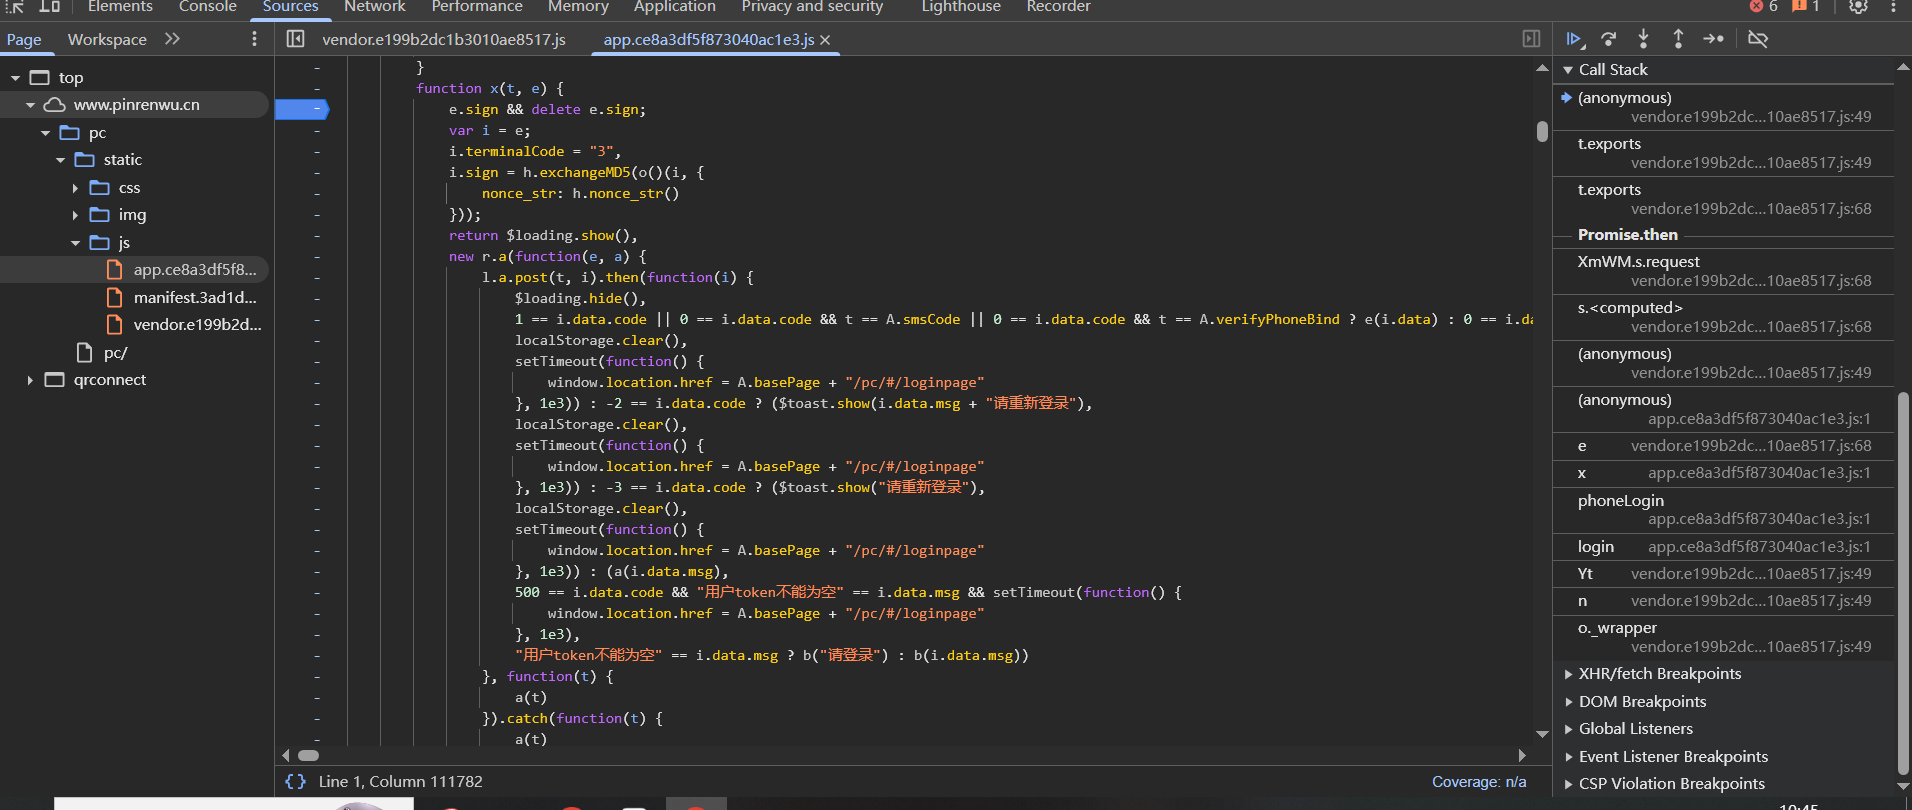The height and width of the screenshot is (810, 1912).
Task: Toggle deactivate breakpoints
Action: 1757,39
